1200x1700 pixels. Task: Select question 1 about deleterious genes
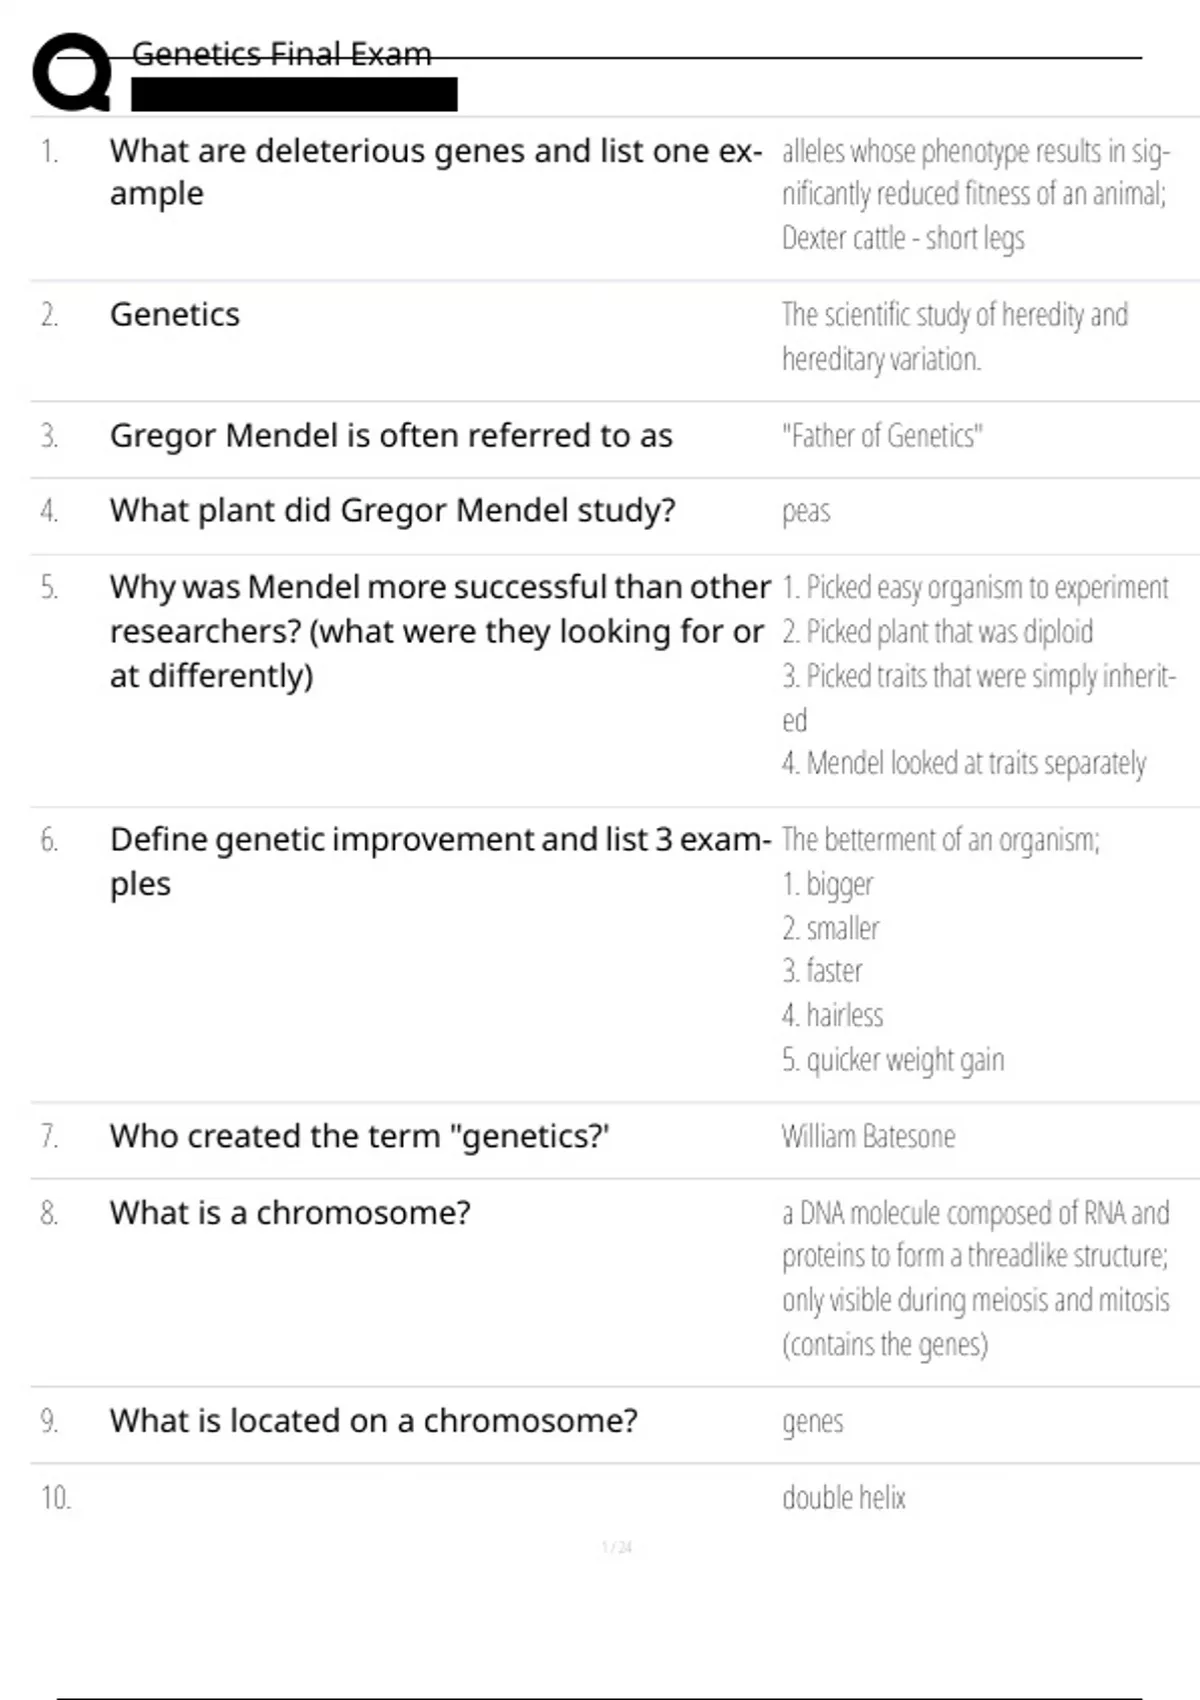coord(435,171)
